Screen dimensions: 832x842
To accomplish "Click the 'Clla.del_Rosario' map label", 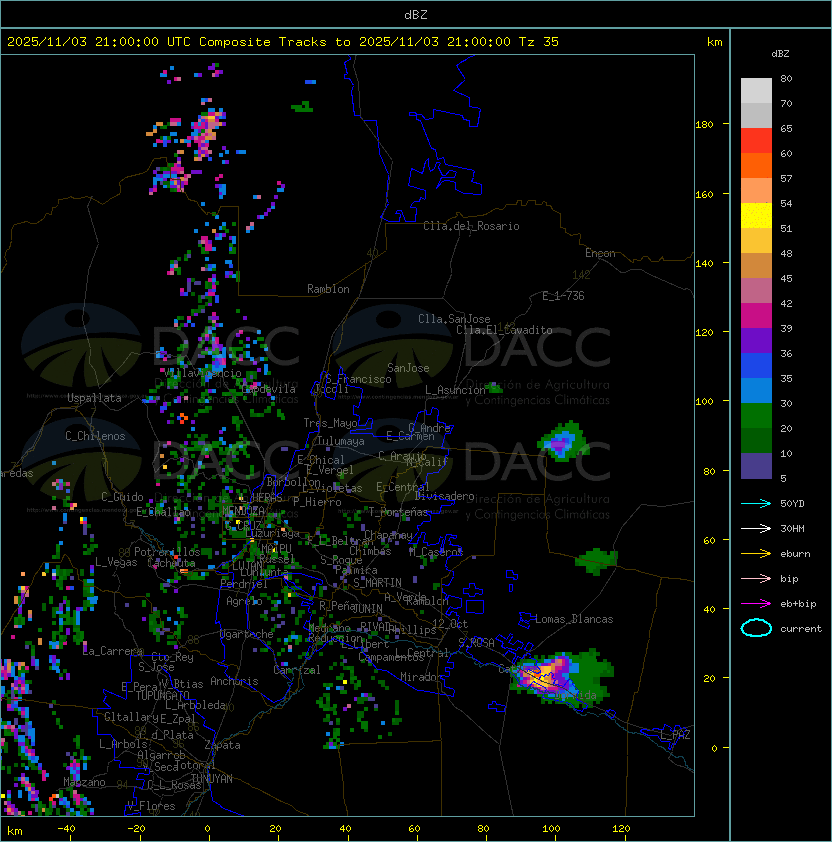I will coord(471,226).
